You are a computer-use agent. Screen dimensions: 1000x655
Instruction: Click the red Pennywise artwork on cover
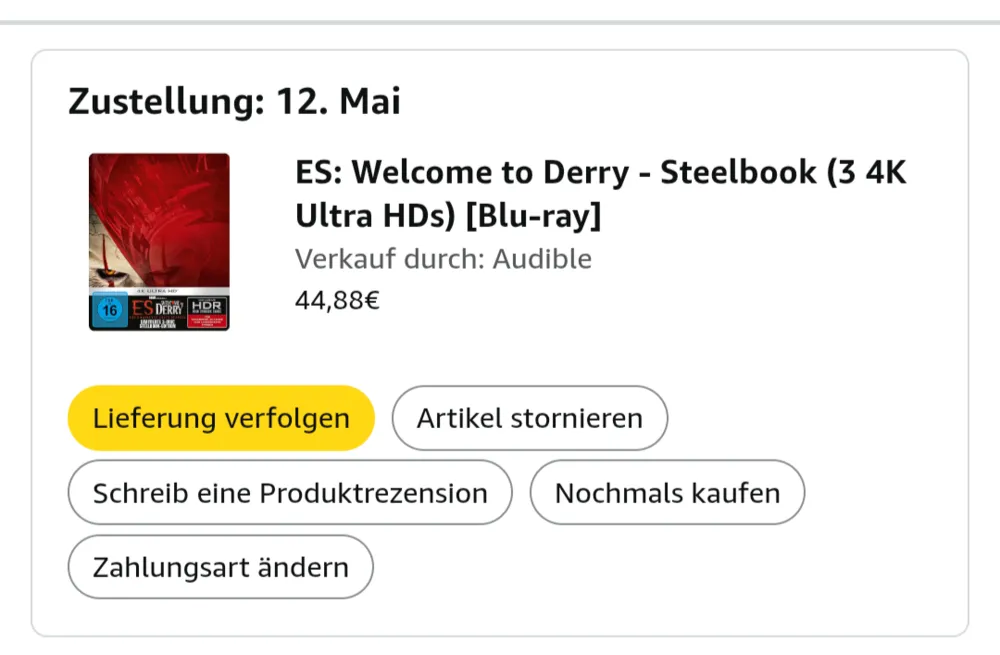159,220
